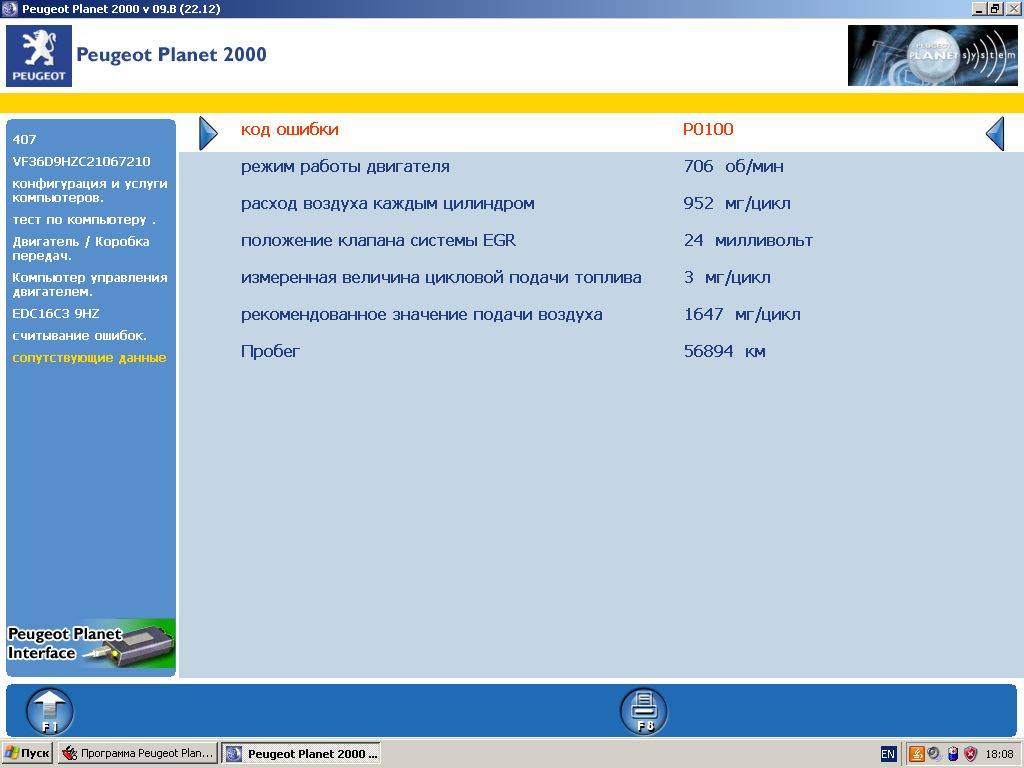Click the F1 back arrow button

[x=49, y=711]
